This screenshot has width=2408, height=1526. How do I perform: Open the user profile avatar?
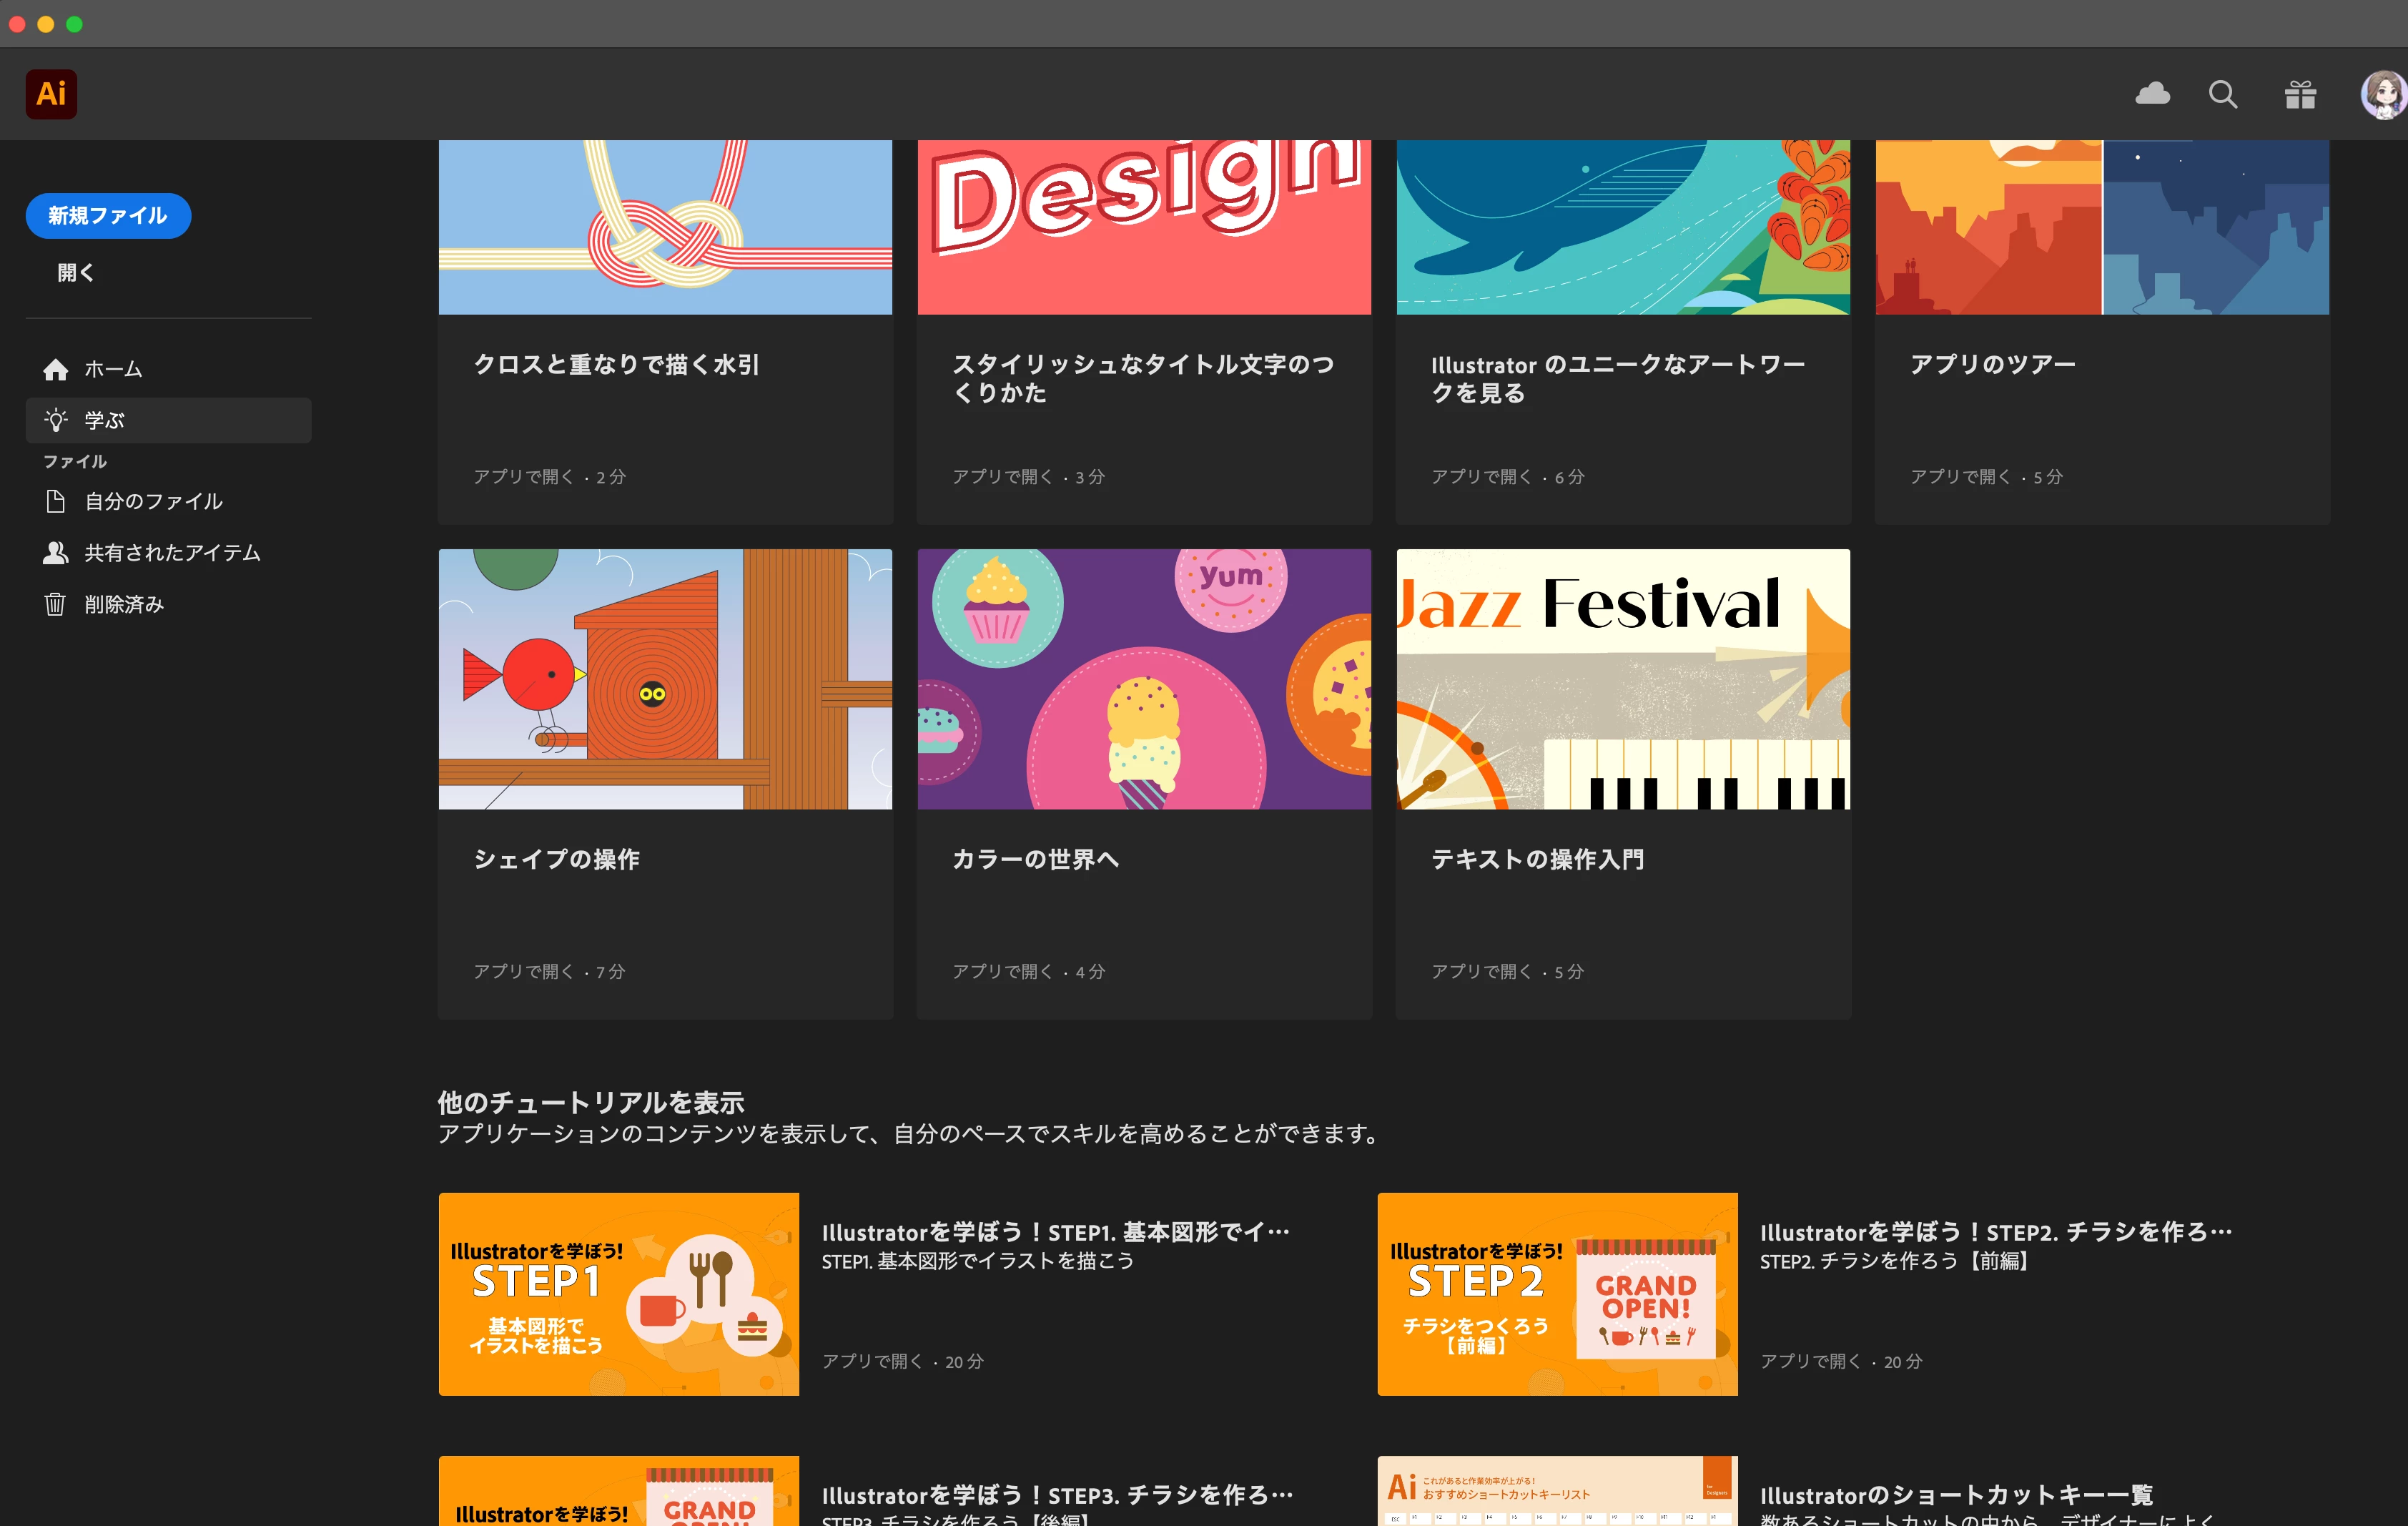pos(2384,94)
